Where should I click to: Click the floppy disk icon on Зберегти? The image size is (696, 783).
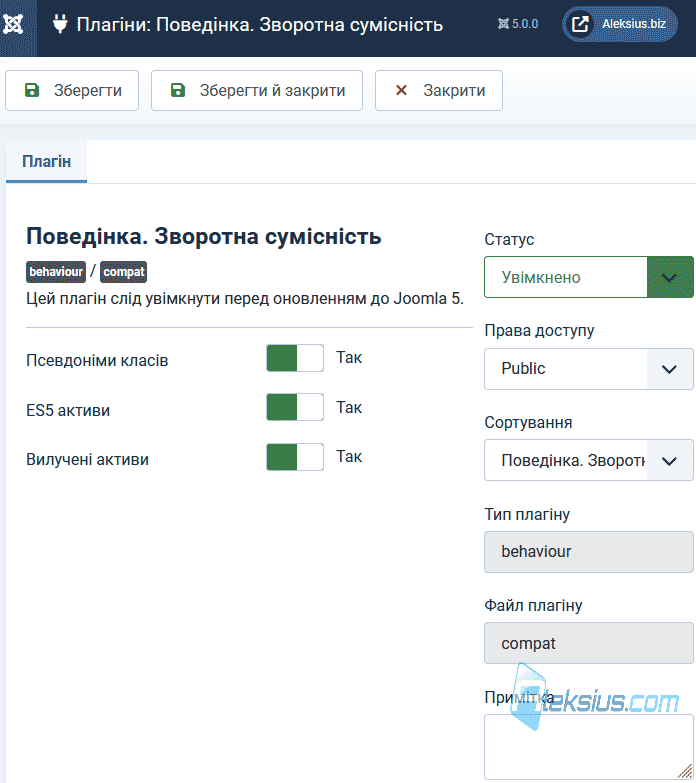(x=32, y=90)
